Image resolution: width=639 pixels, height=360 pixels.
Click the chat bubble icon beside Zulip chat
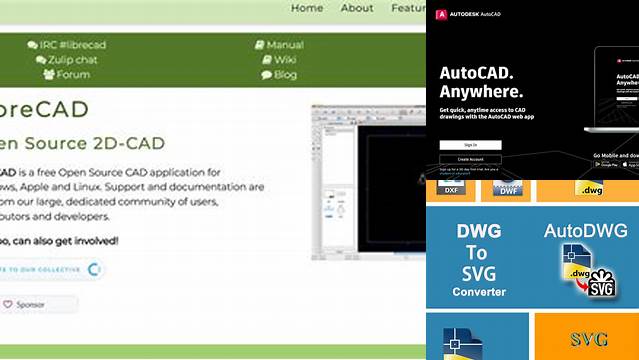click(x=41, y=60)
